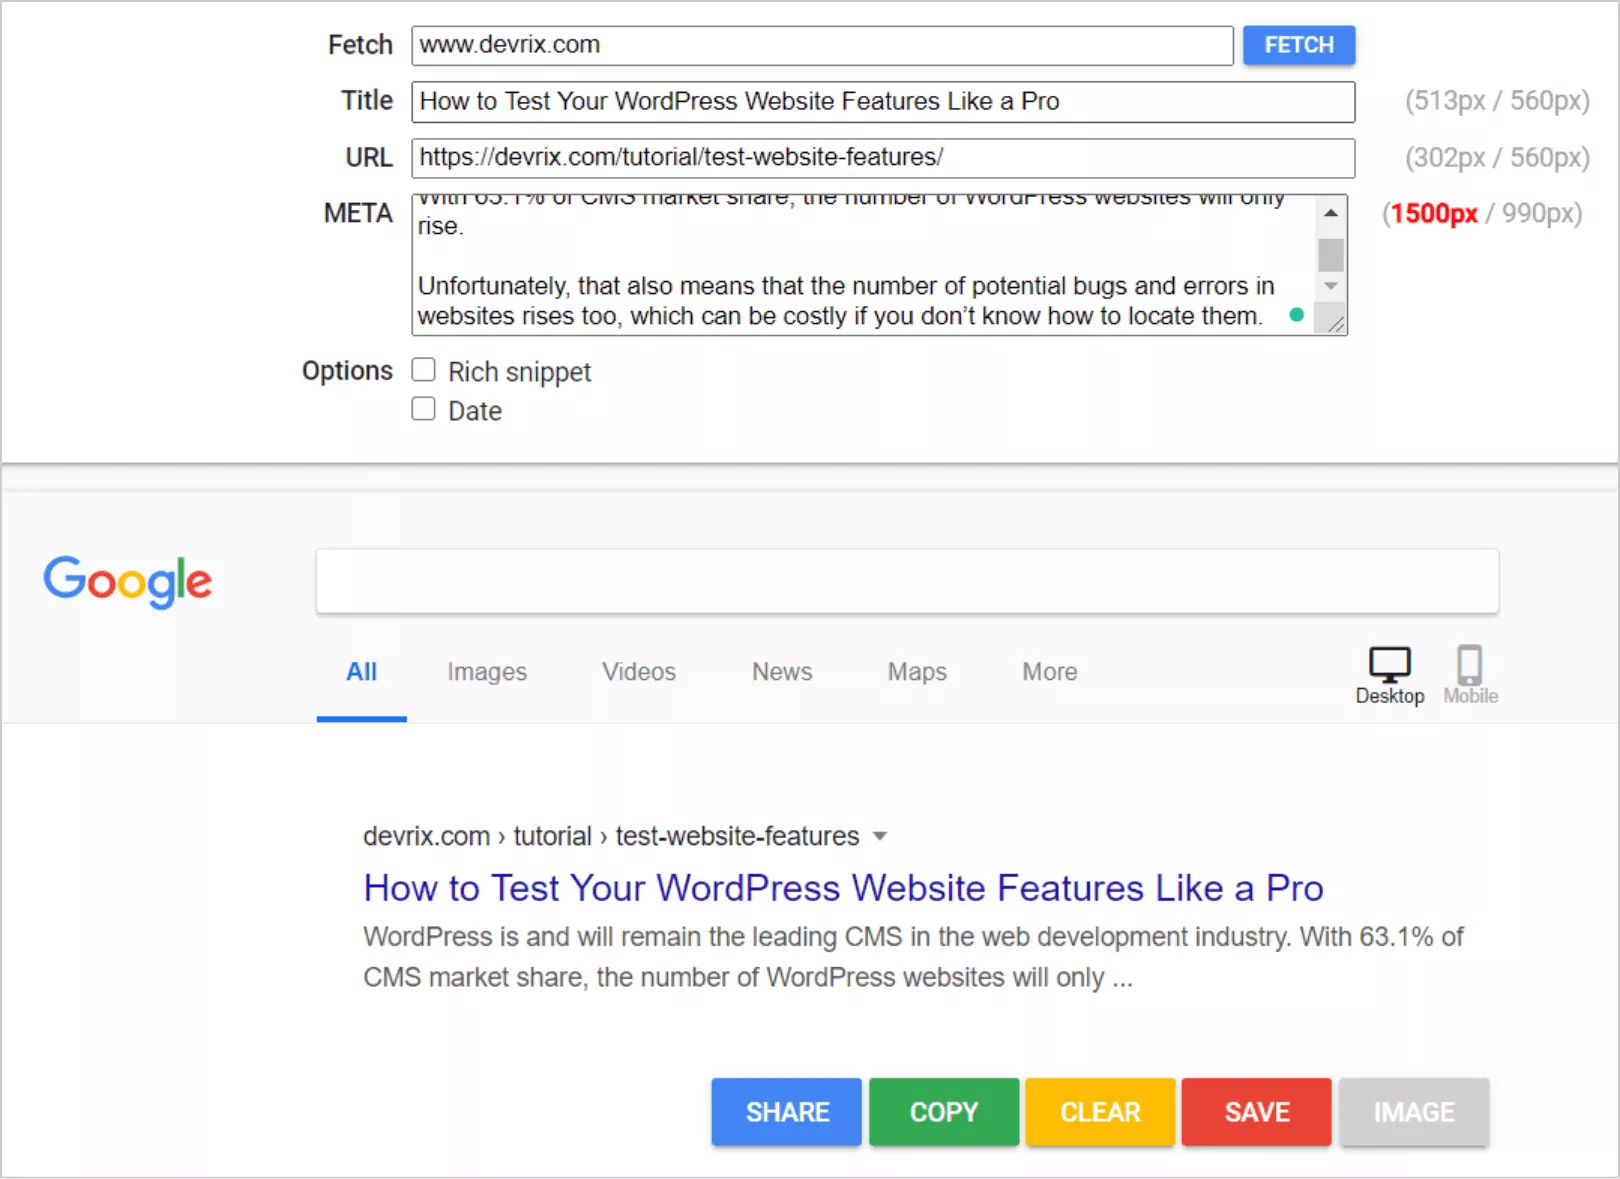The height and width of the screenshot is (1179, 1620).
Task: Click the yellow CLEAR button
Action: coord(1100,1112)
